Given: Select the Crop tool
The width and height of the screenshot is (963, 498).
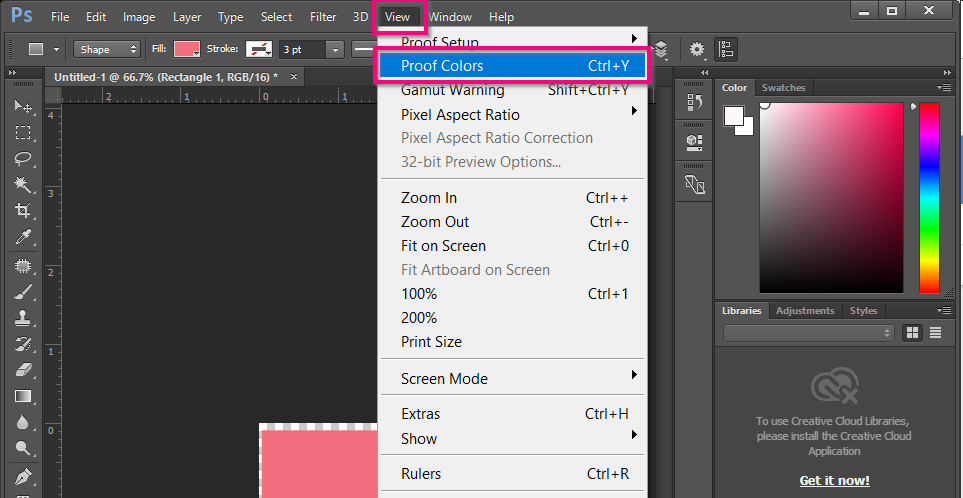Looking at the screenshot, I should [23, 211].
